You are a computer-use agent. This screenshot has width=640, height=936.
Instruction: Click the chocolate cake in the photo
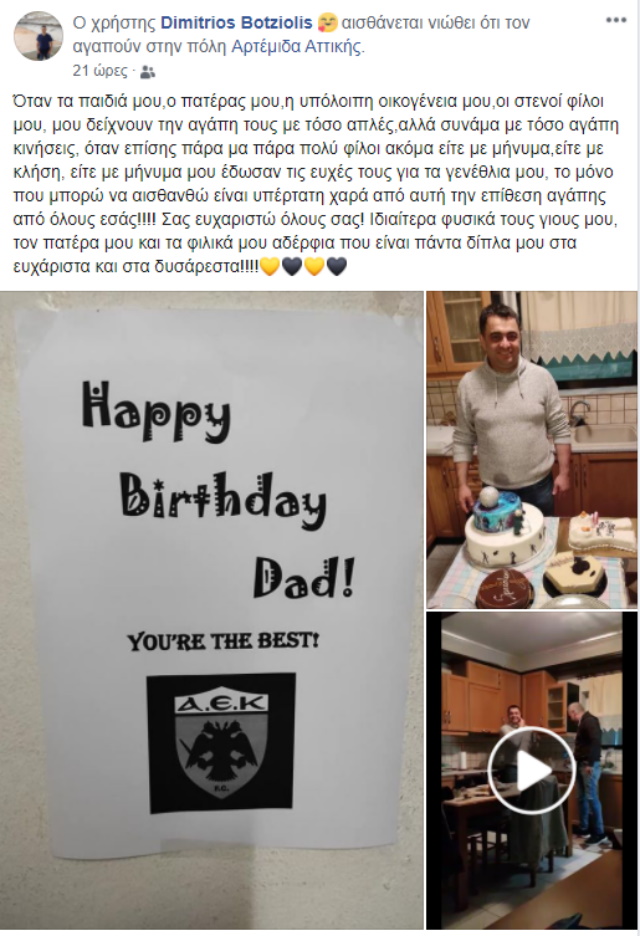504,588
